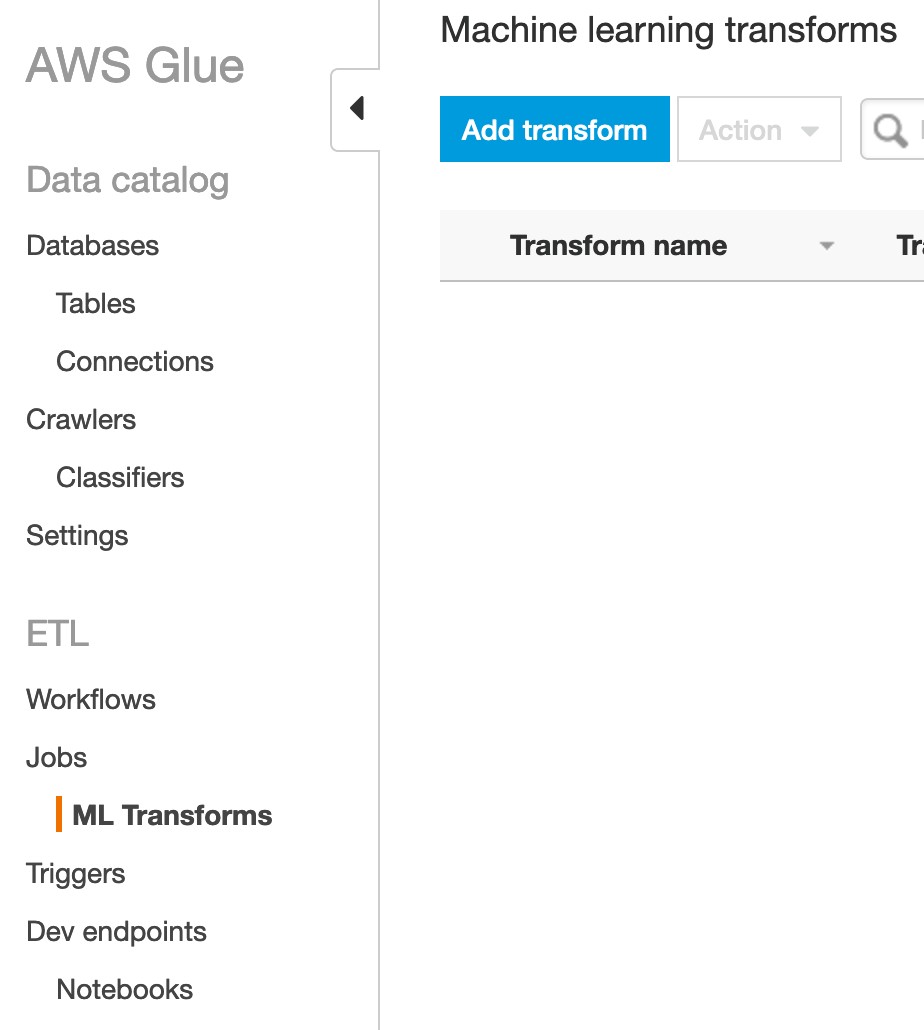This screenshot has width=924, height=1030.
Task: Click the Transform name column header
Action: tap(618, 246)
